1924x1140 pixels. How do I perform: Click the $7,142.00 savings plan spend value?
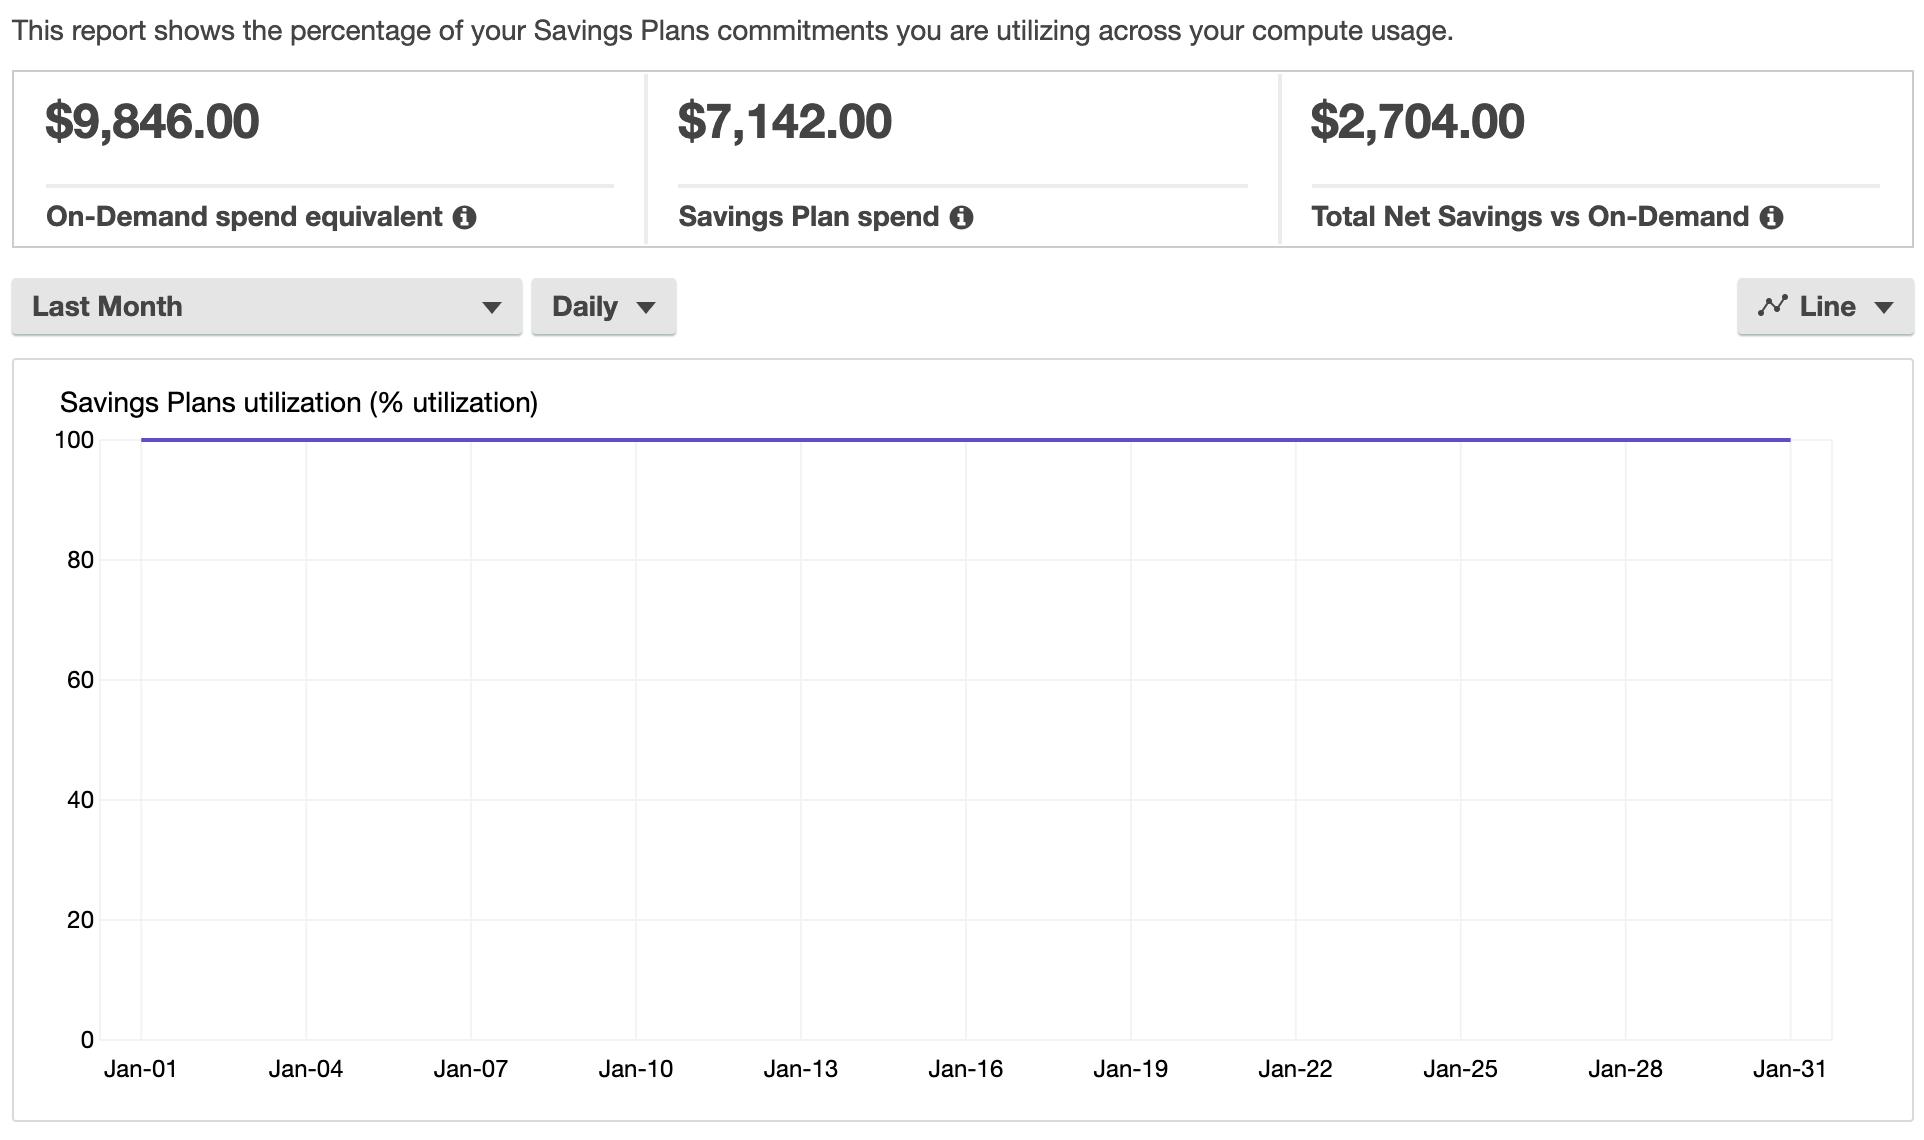point(785,122)
